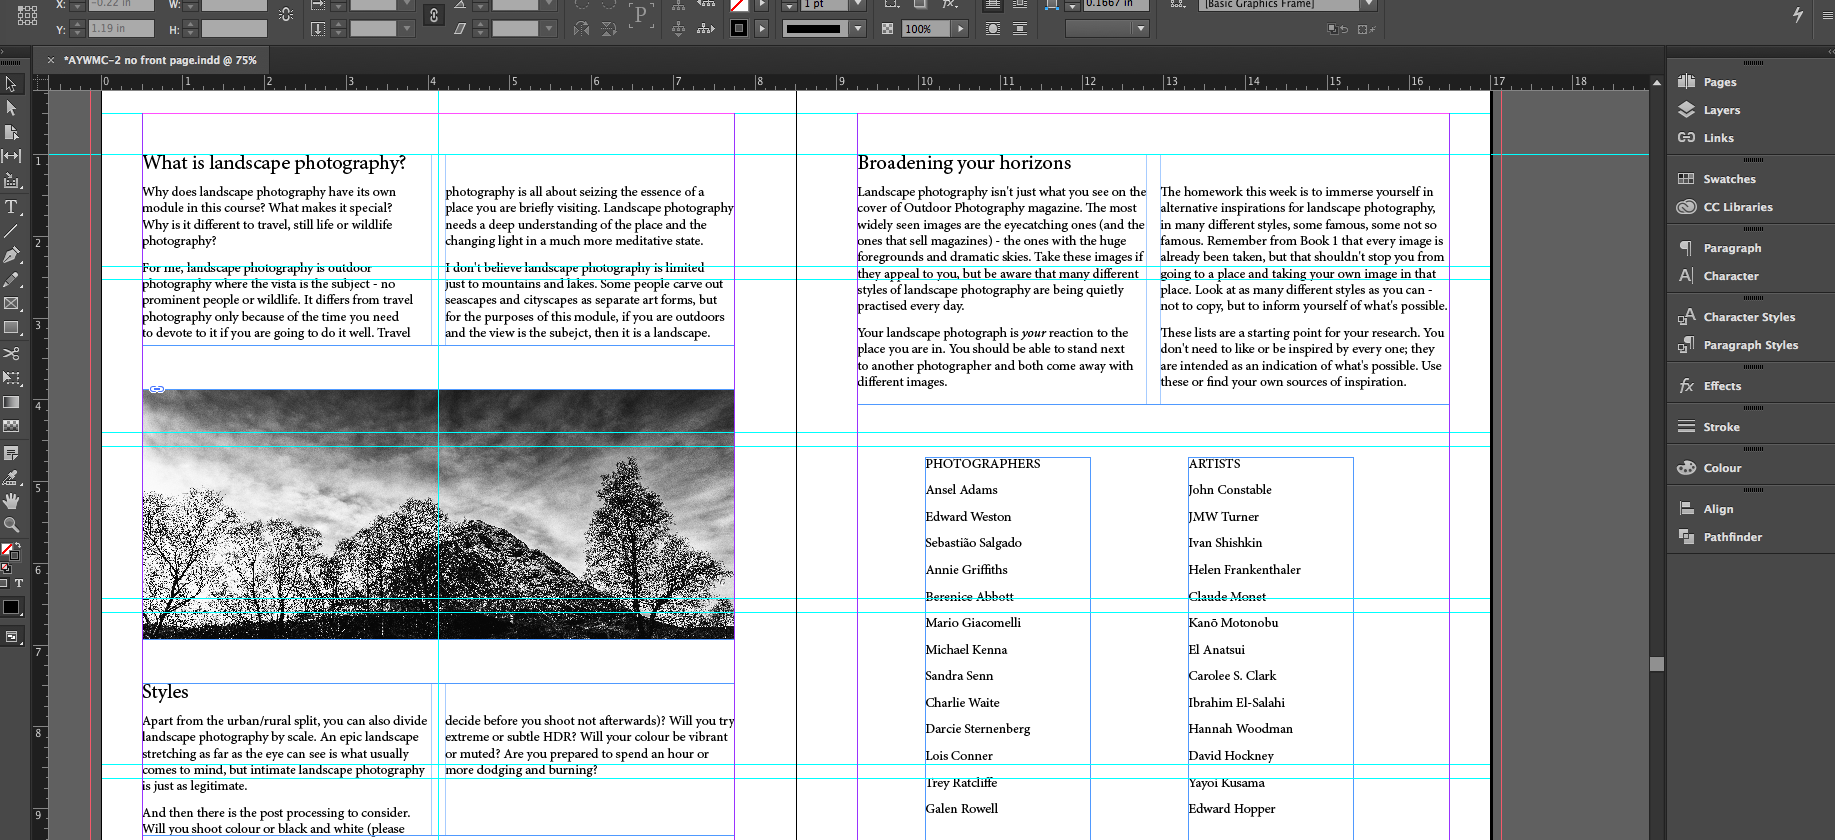This screenshot has height=840, width=1835.
Task: Open the stroke type dropdown
Action: [x=857, y=29]
